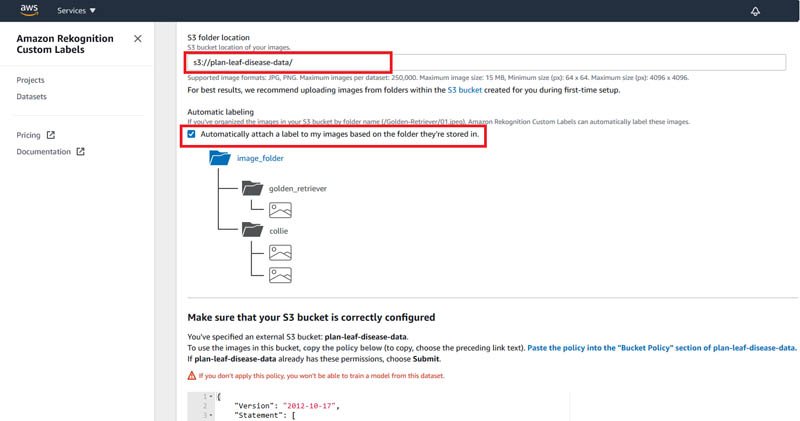Viewport: 800px width, 421px height.
Task: Open the Pricing link
Action: click(x=28, y=135)
